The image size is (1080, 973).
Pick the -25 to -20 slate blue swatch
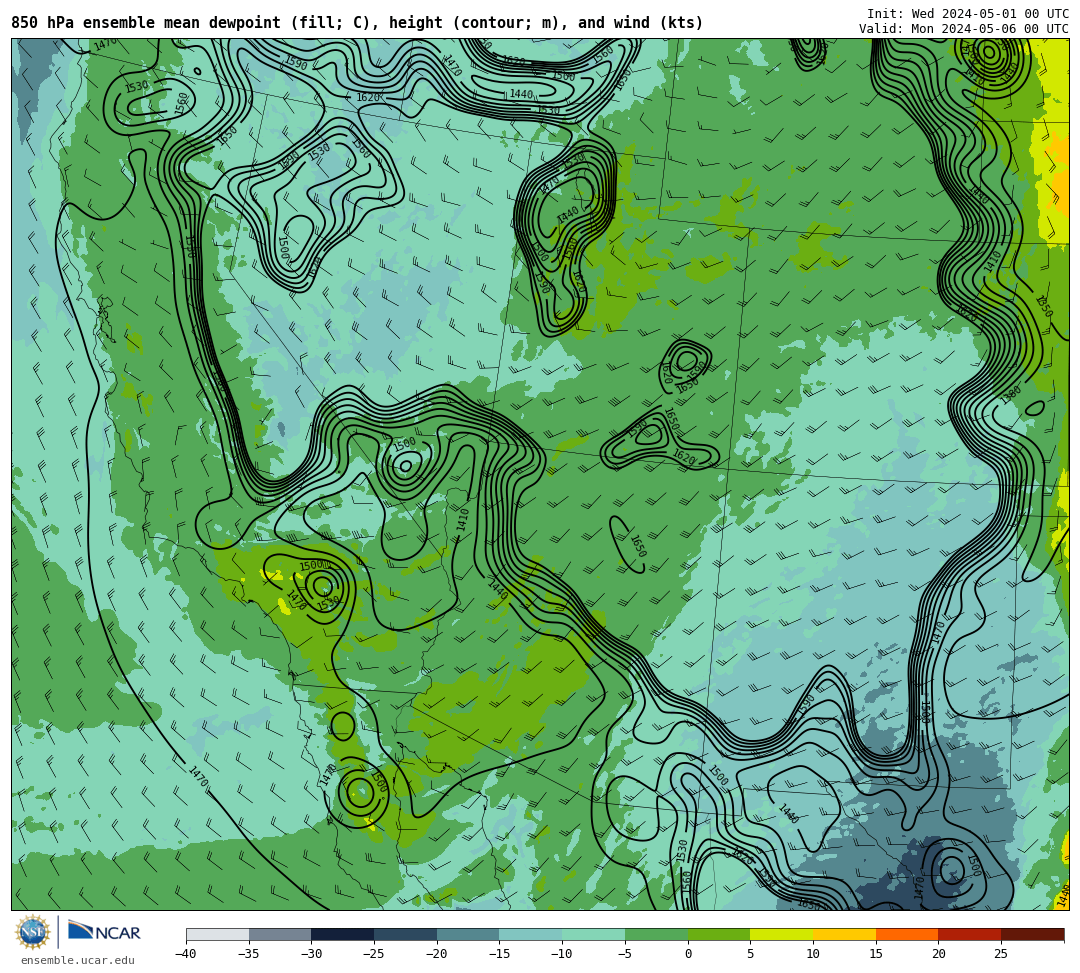pyautogui.click(x=406, y=934)
